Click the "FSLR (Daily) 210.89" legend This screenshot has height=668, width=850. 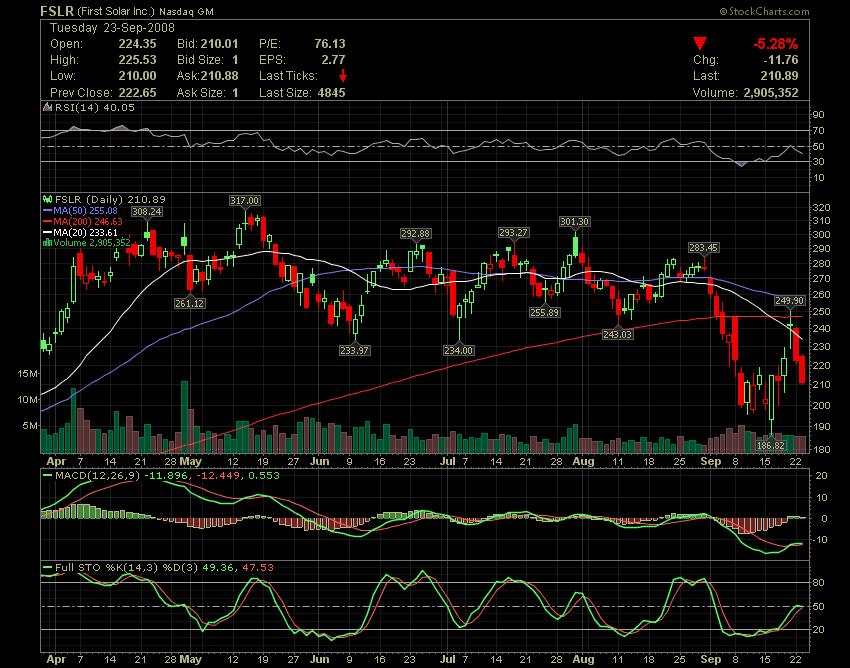pyautogui.click(x=110, y=200)
